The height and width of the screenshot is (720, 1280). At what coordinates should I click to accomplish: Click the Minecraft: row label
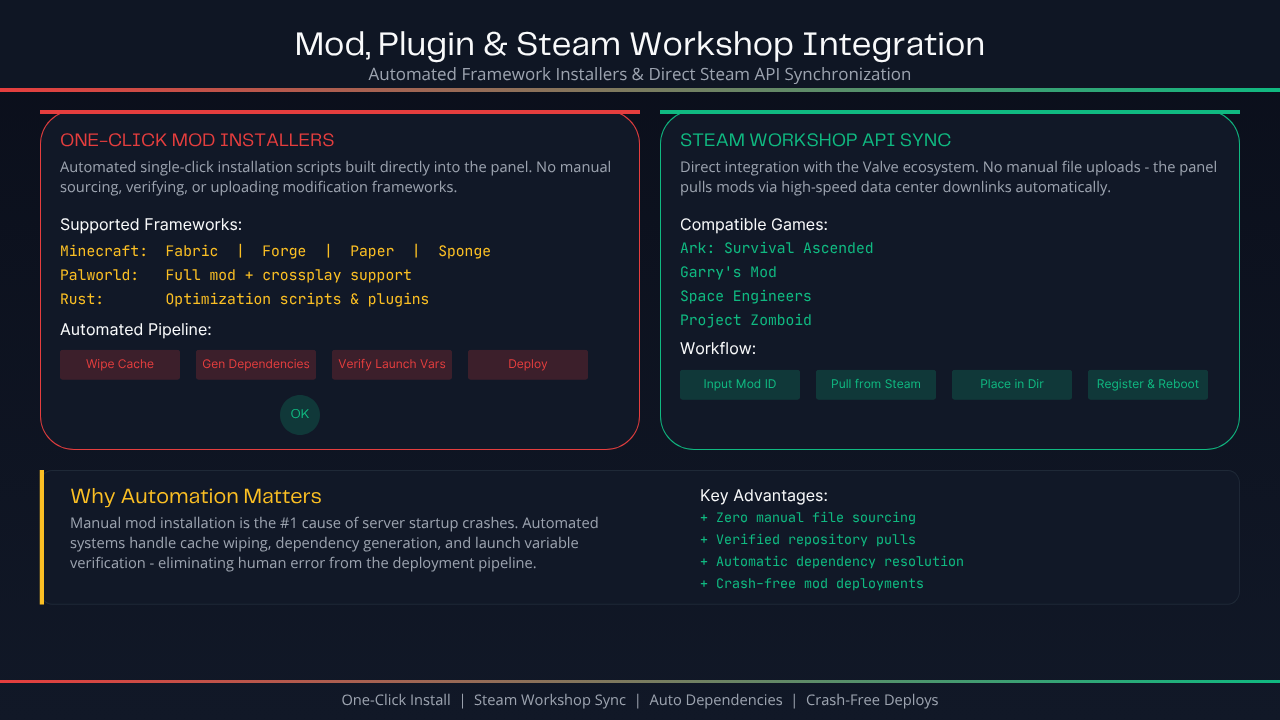pos(104,251)
